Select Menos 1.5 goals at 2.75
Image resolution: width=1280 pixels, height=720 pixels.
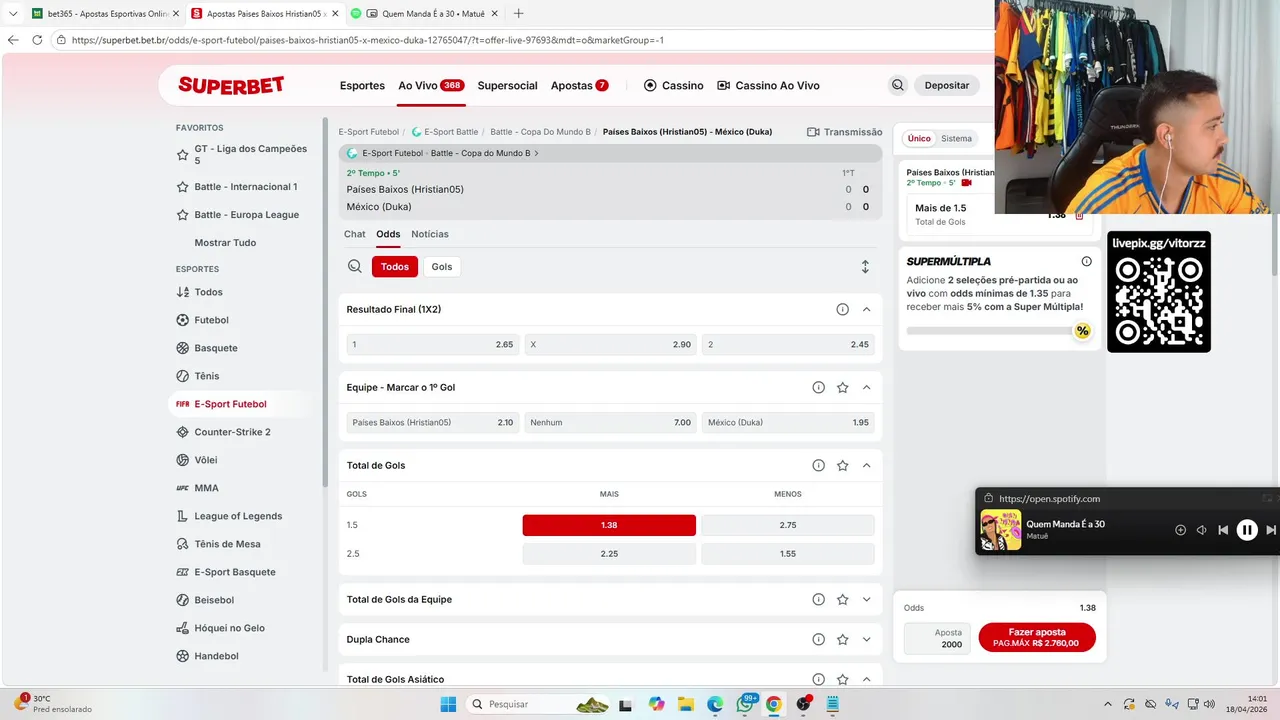click(x=788, y=525)
